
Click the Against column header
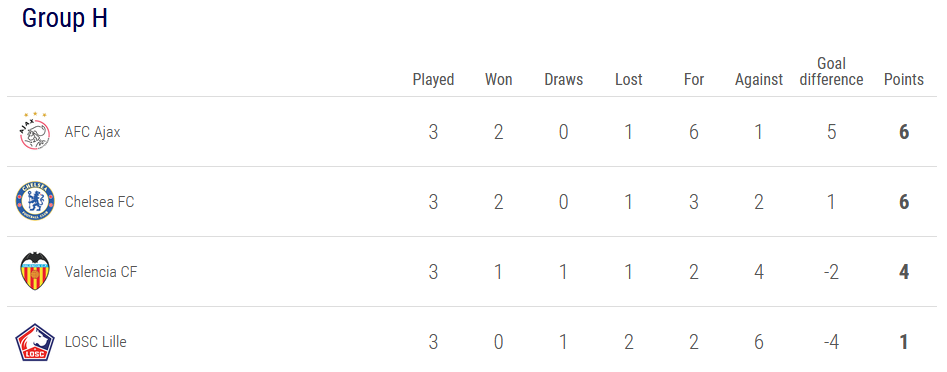tap(759, 80)
